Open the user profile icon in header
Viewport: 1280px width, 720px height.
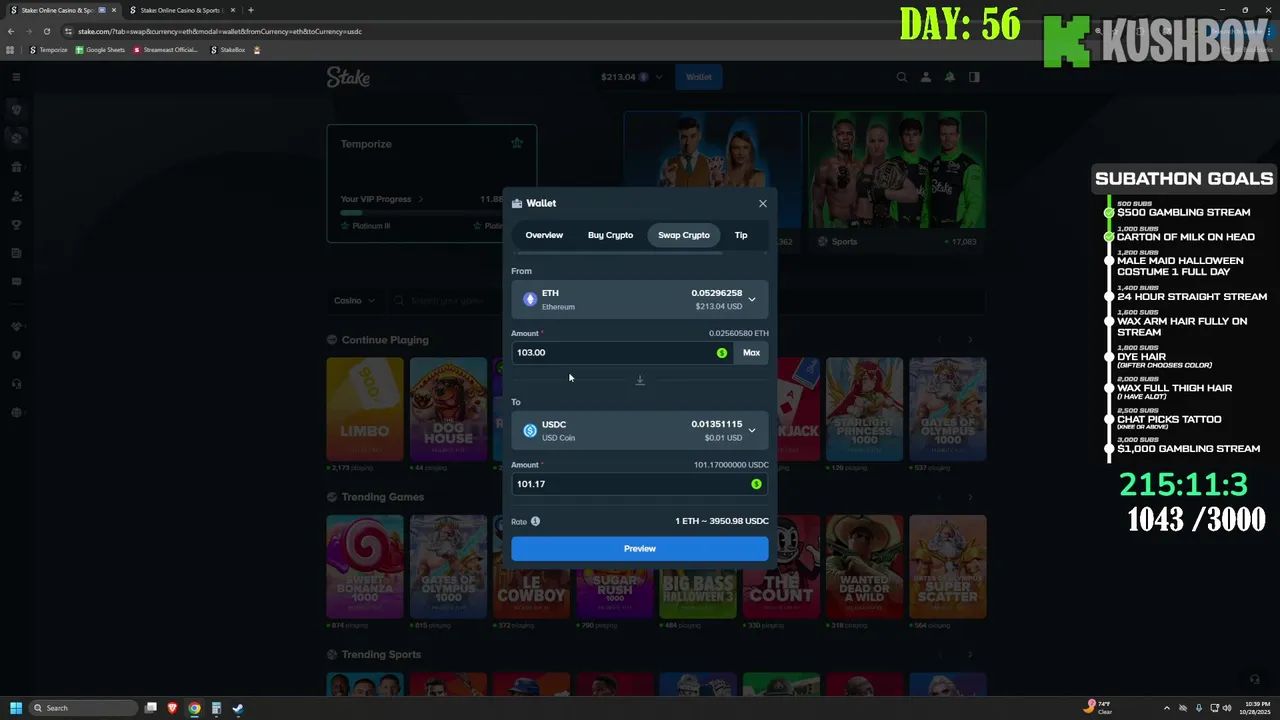coord(926,77)
